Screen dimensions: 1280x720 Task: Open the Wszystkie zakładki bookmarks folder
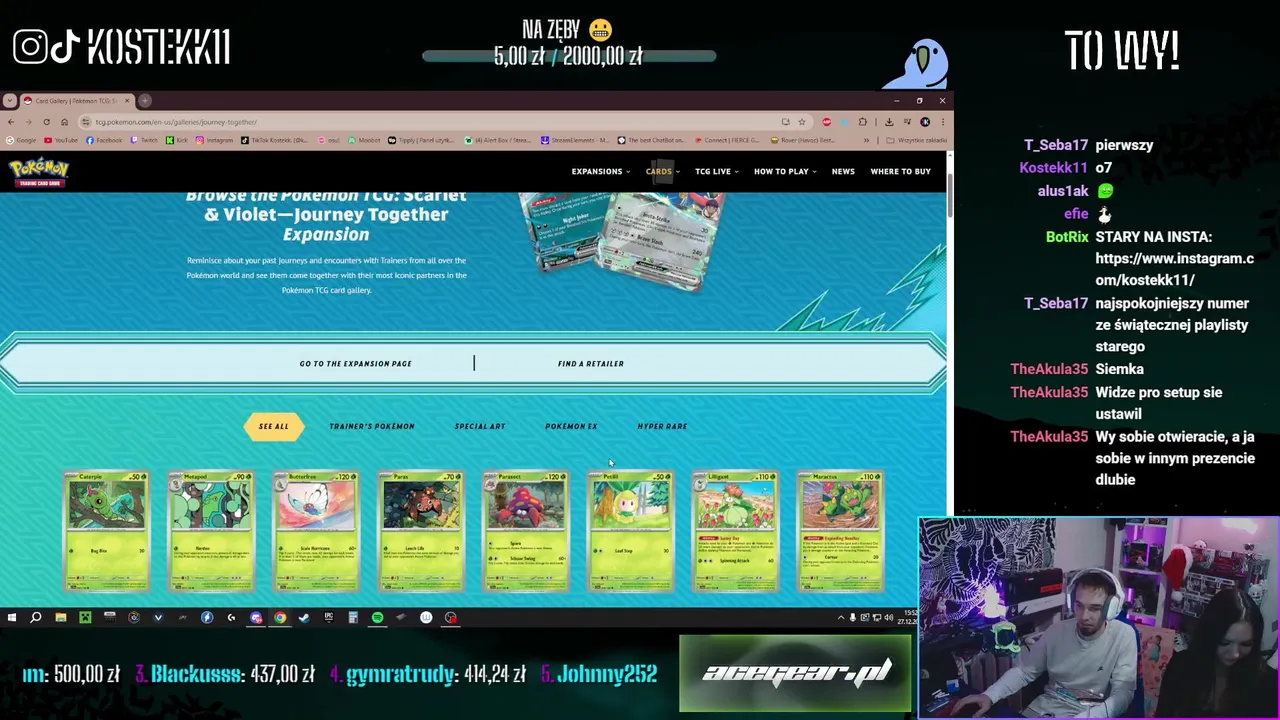coord(917,140)
